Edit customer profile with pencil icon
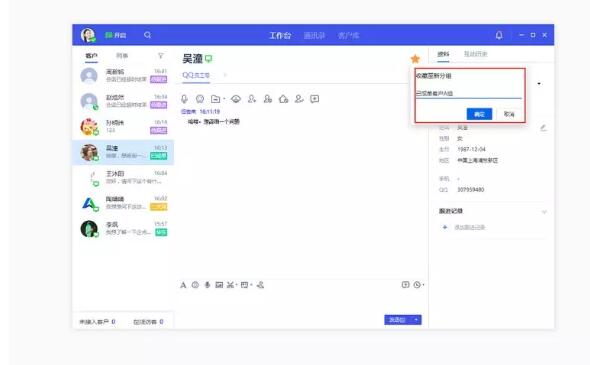590x365 pixels. [x=543, y=128]
